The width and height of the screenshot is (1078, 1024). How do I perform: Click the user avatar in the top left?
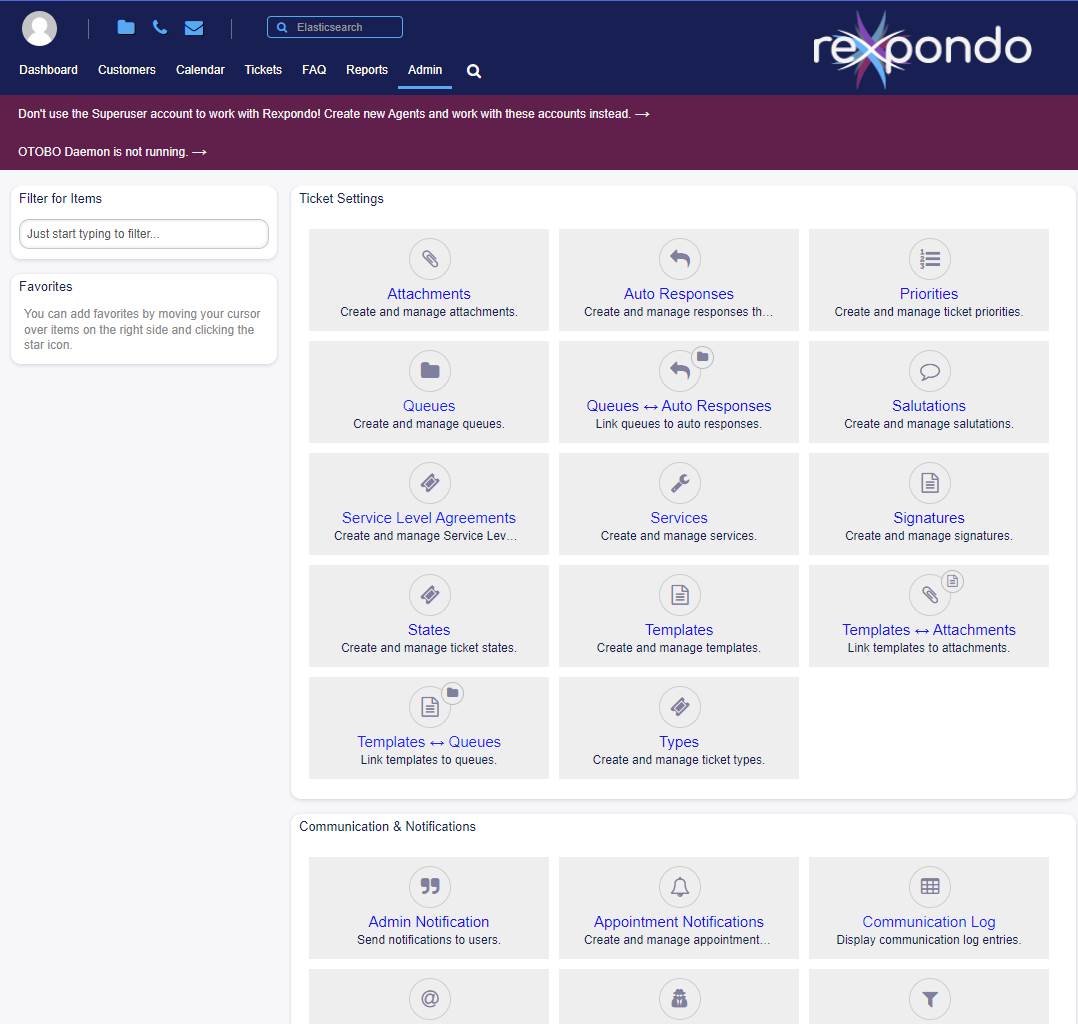(39, 27)
